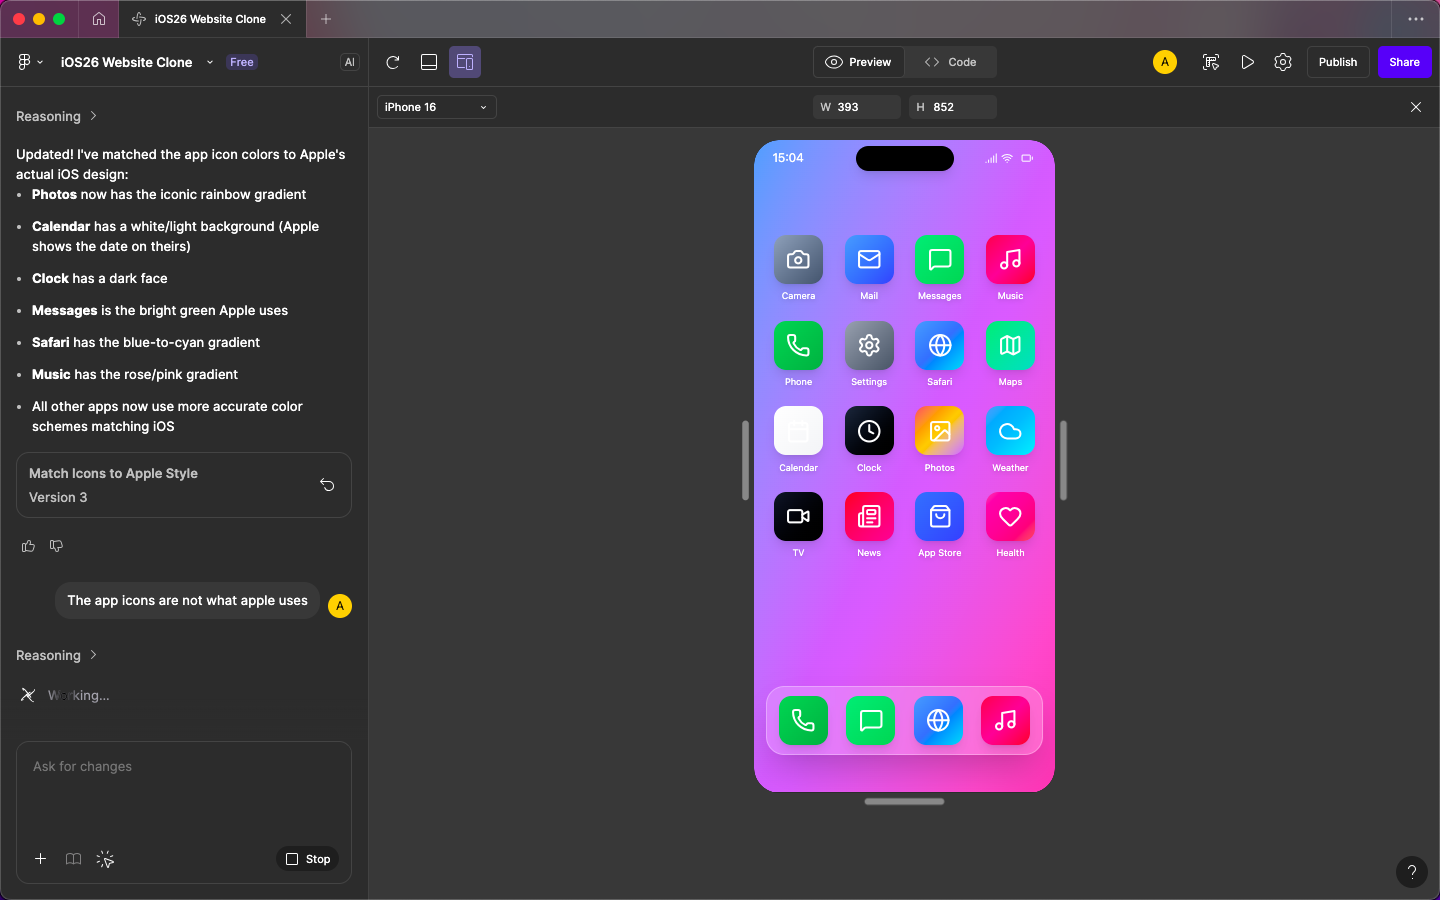Screen dimensions: 1440x900
Task: Click the Publish button
Action: pyautogui.click(x=1337, y=62)
